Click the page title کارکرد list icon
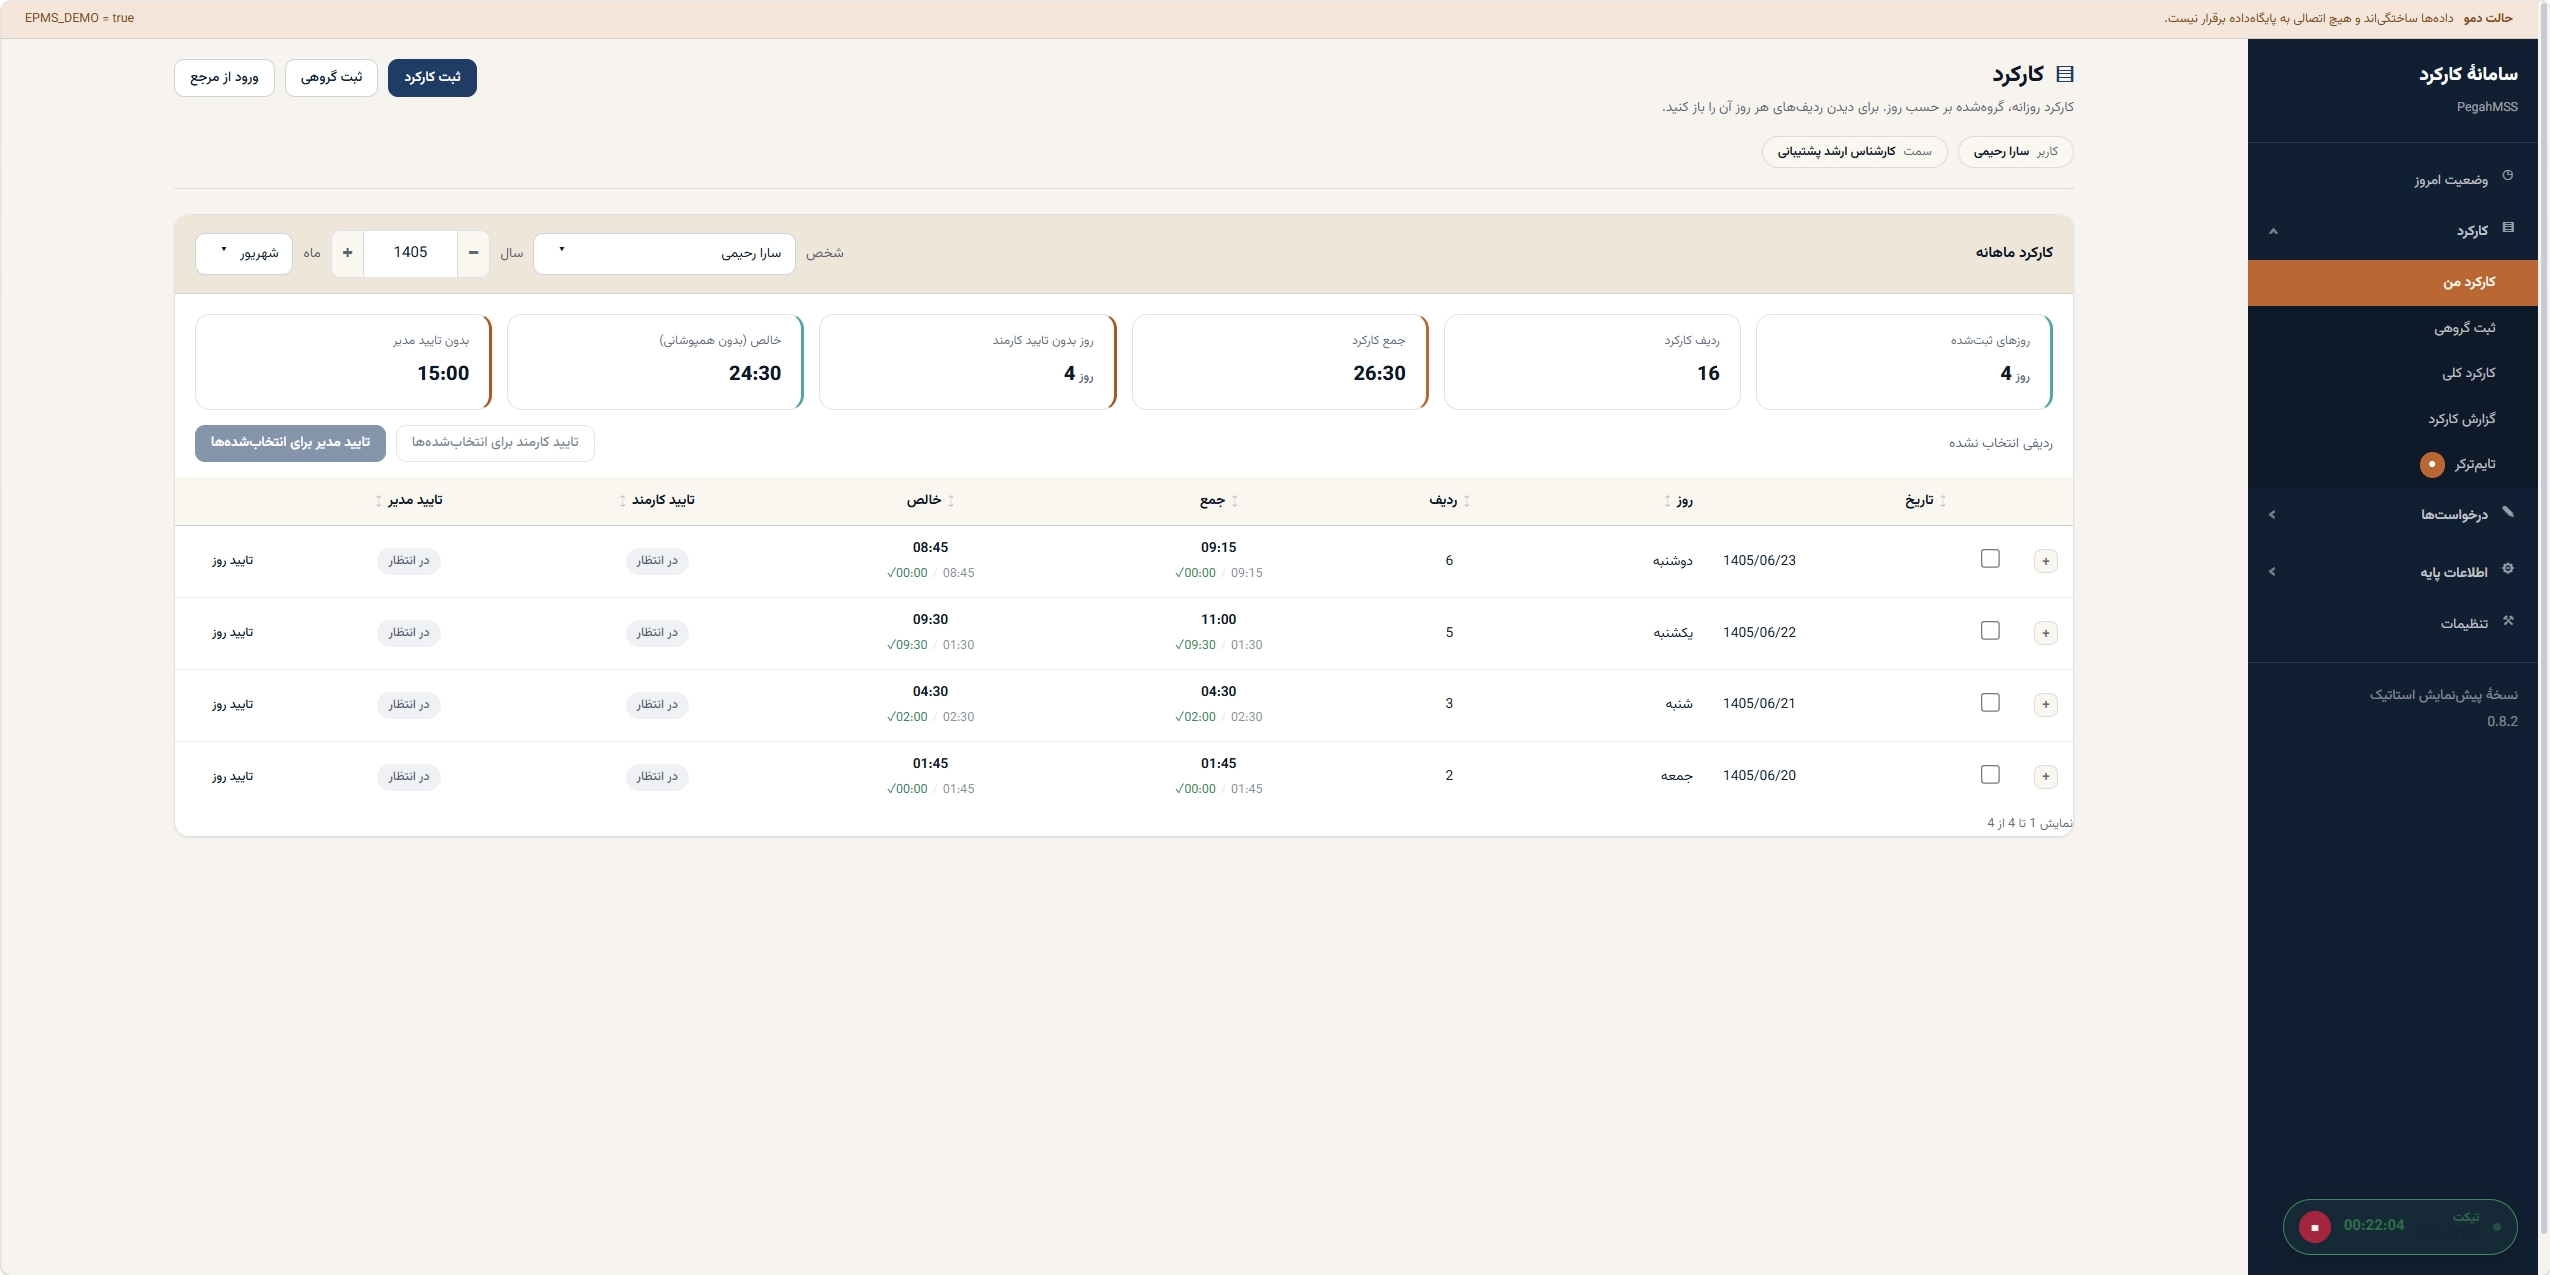Viewport: 2550px width, 1275px height. 2064,74
